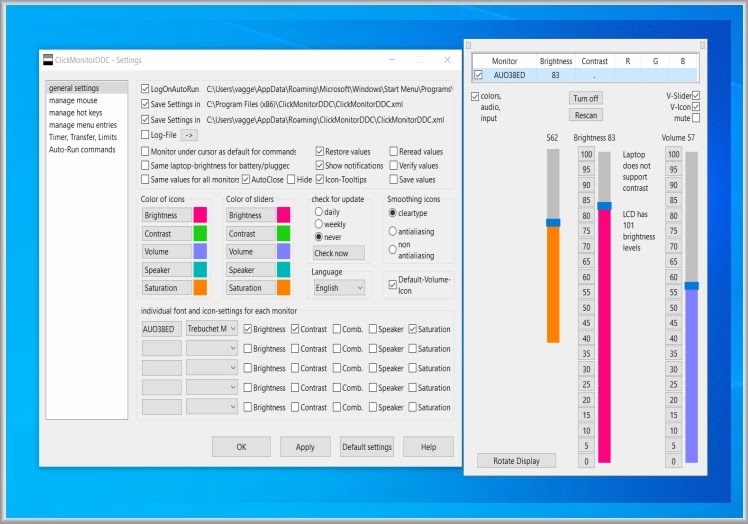Click the pink Brightness 83 slider handle
This screenshot has width=748, height=524.
pos(604,206)
